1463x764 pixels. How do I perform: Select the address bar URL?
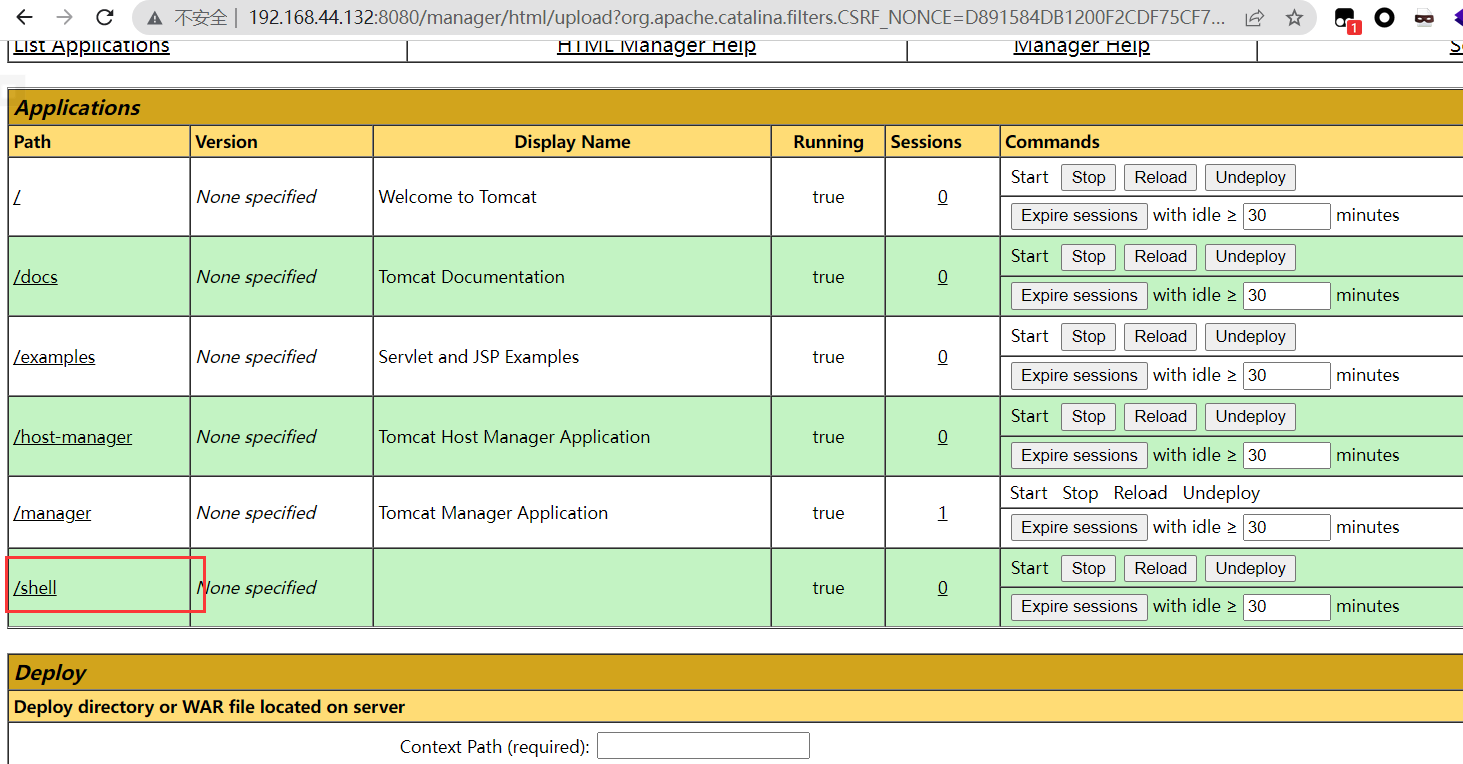click(x=735, y=18)
